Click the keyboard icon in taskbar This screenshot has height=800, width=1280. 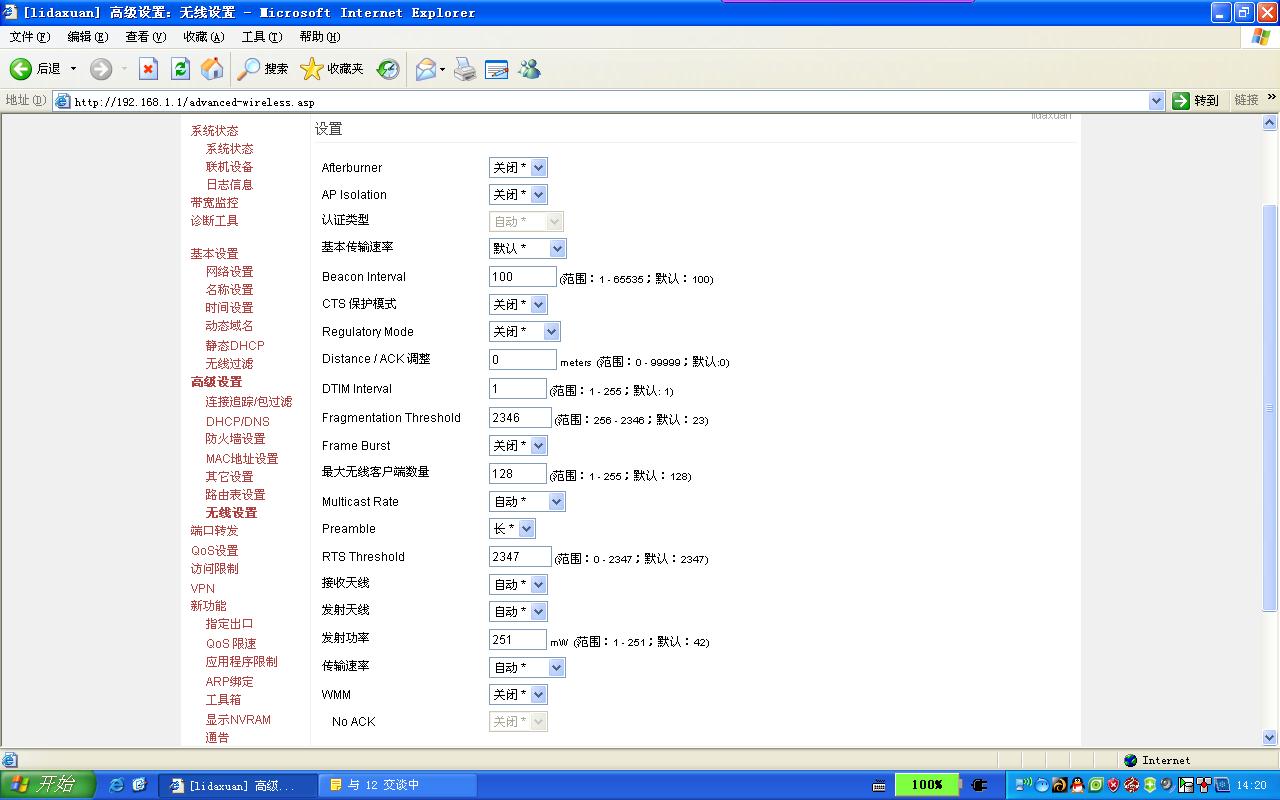879,785
